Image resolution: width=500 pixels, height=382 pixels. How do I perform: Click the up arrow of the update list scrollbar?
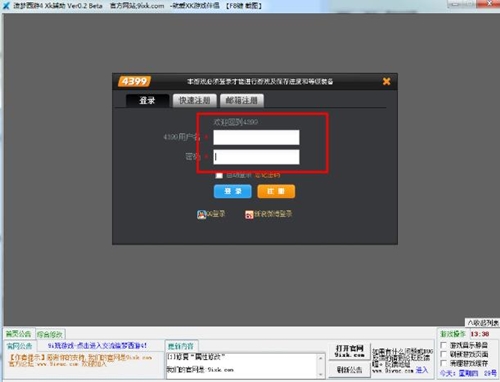321,358
